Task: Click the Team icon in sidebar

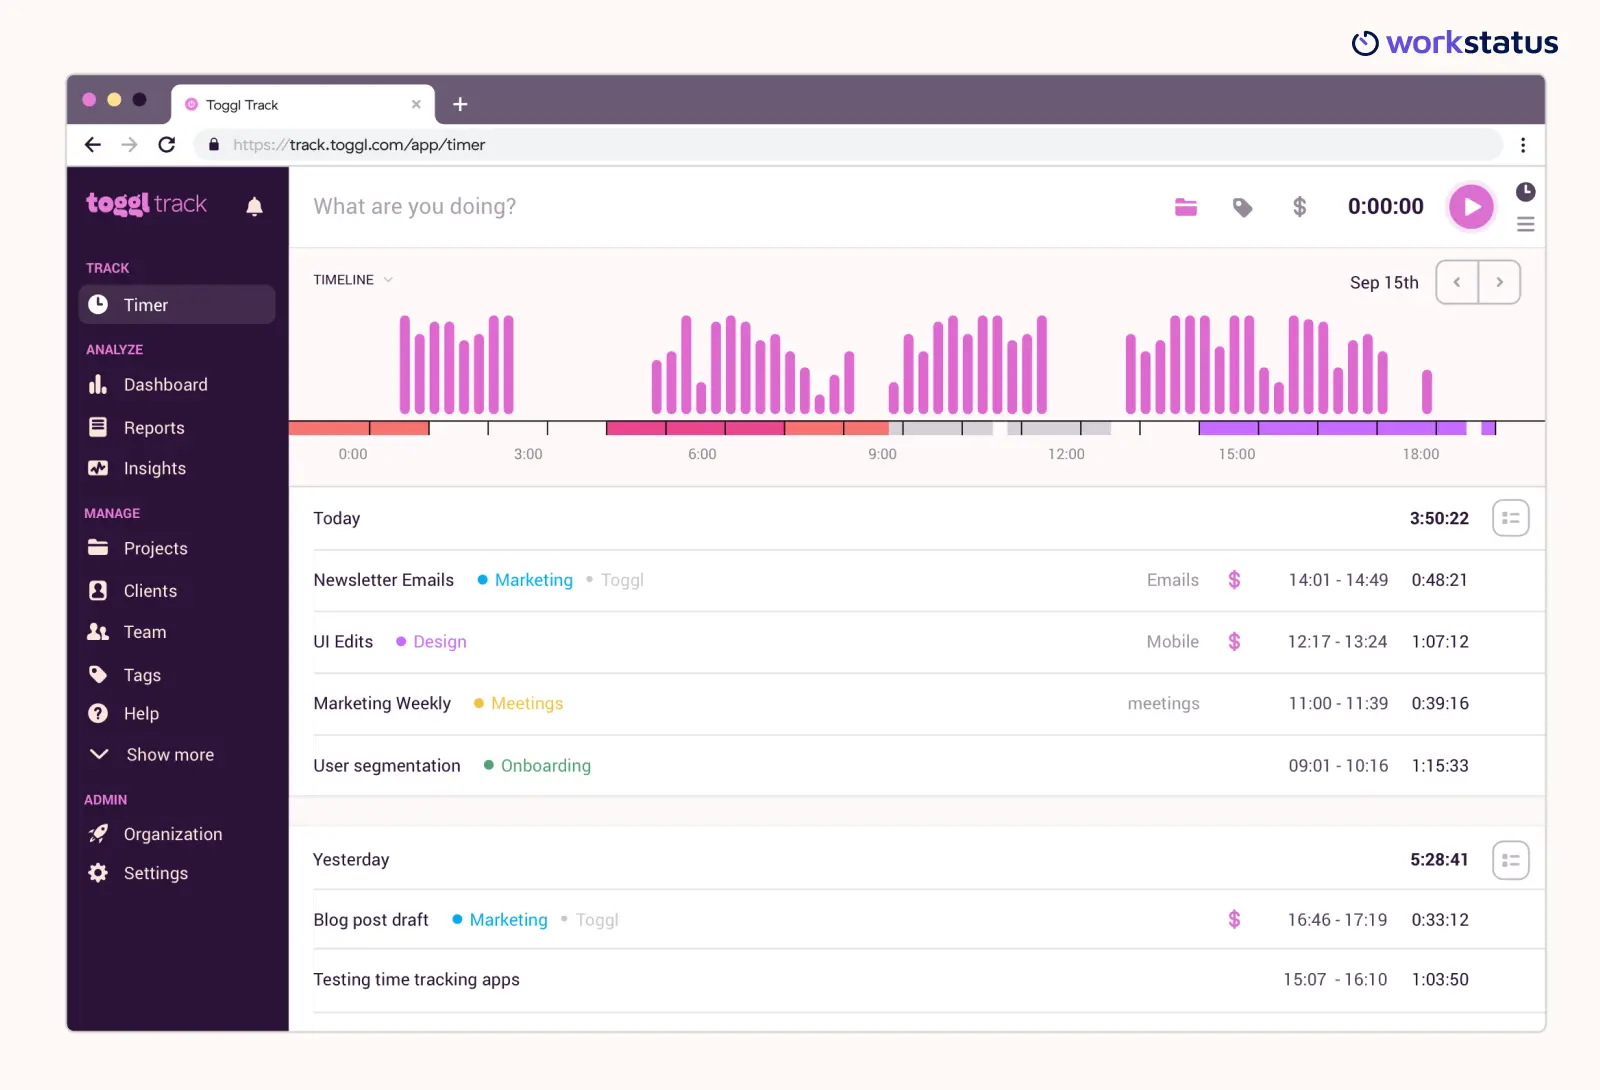Action: coord(98,632)
